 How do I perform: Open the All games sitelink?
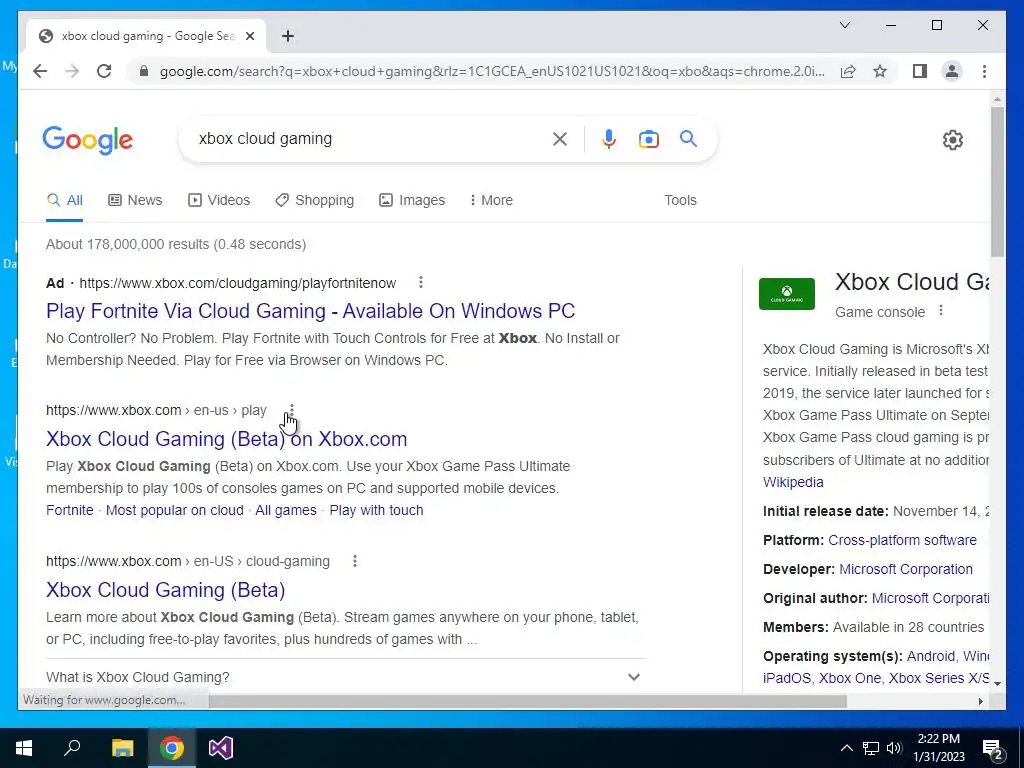point(285,510)
